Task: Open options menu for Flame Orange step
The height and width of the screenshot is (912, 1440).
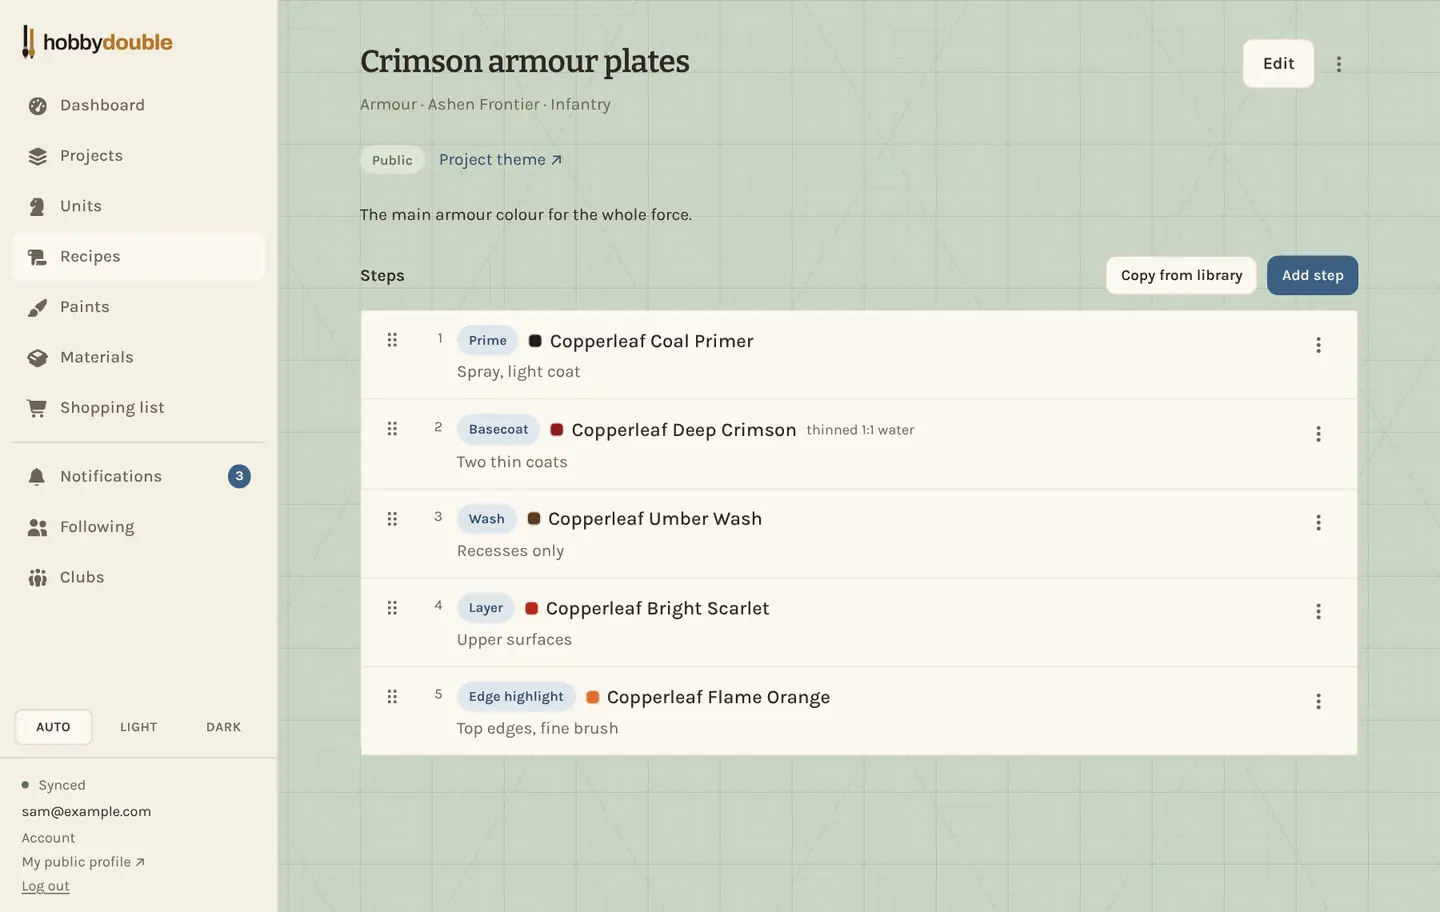Action: 1318,701
